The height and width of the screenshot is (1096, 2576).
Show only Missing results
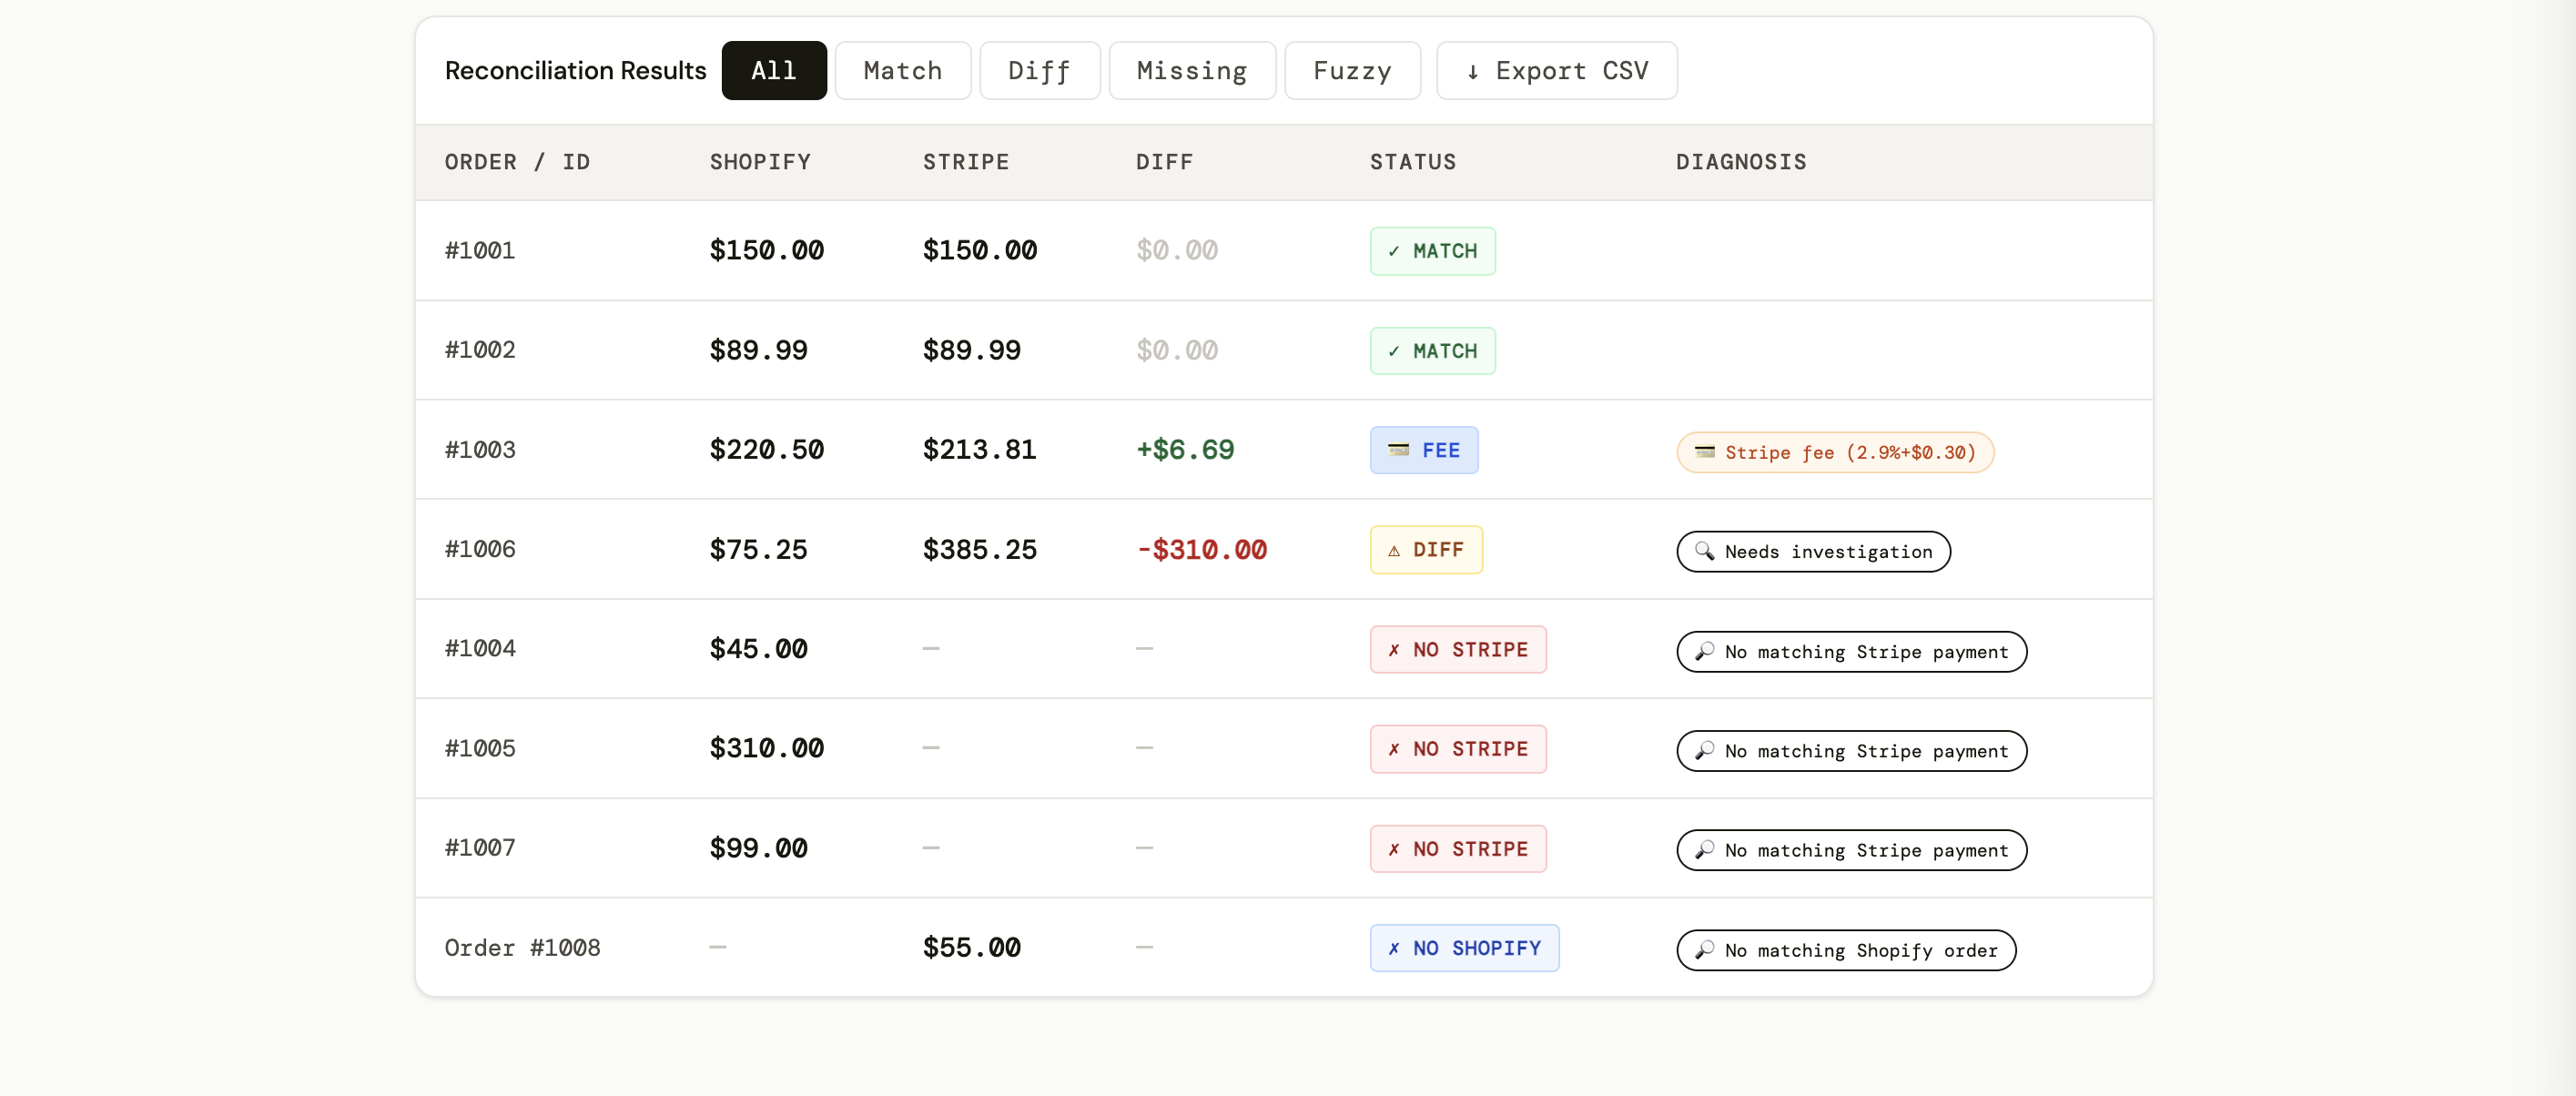(1191, 71)
